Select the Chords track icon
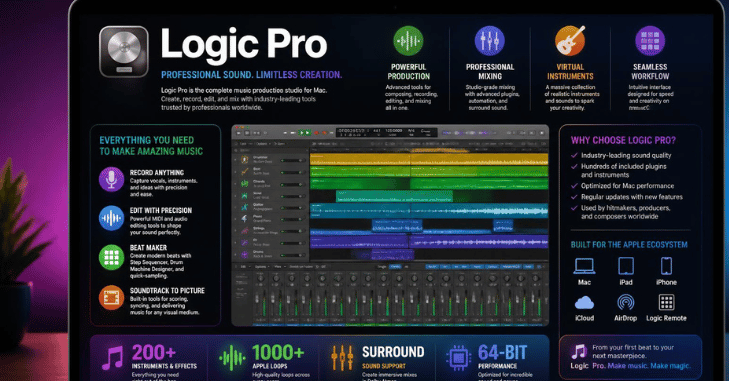The image size is (729, 381). (x=245, y=184)
